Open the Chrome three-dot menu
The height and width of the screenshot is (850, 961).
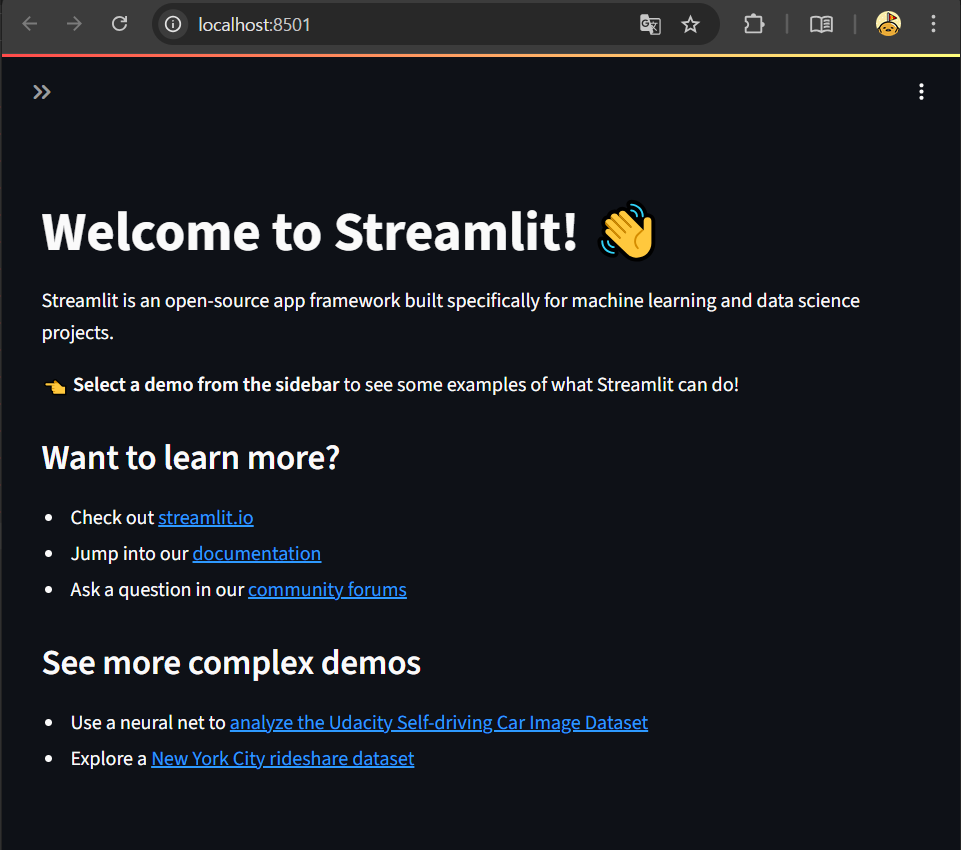tap(933, 25)
